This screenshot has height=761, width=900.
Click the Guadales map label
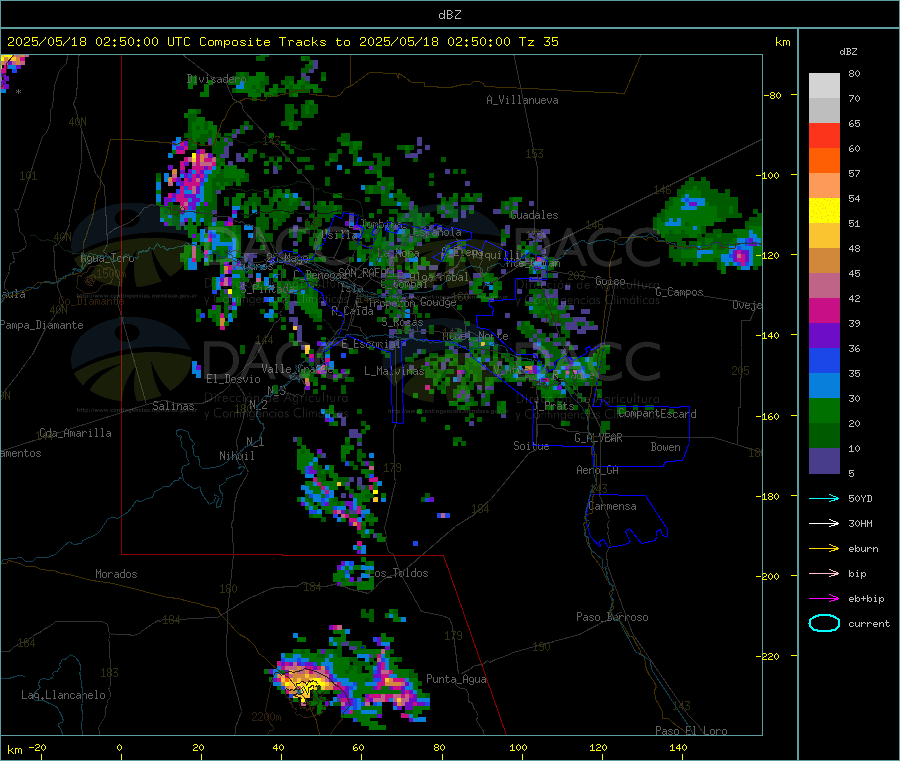coord(534,215)
